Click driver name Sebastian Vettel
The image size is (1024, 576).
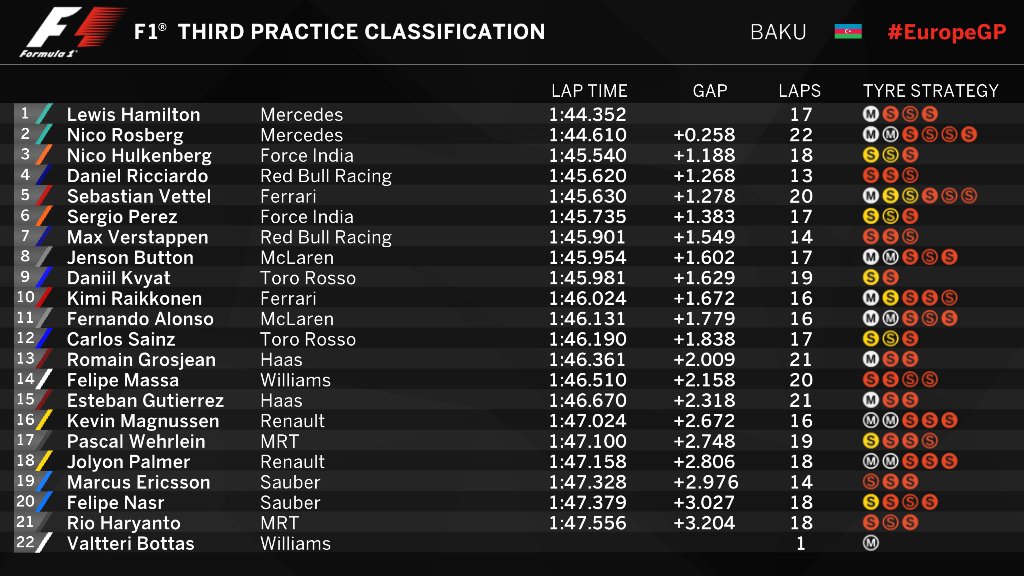click(138, 196)
